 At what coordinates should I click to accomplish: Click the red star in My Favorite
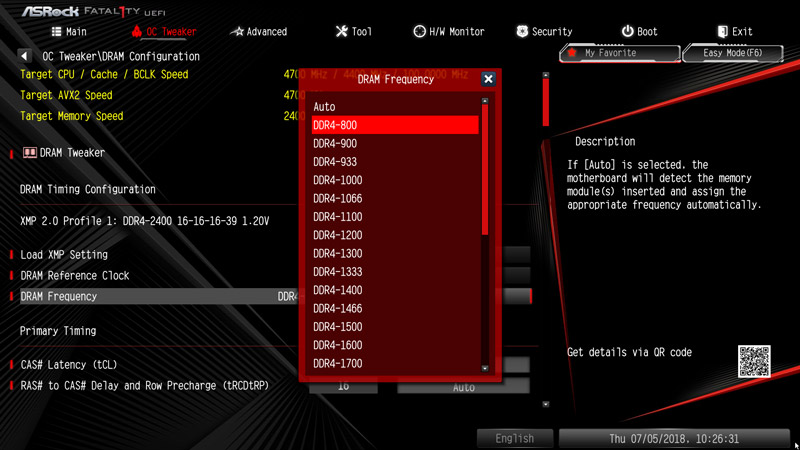point(572,53)
